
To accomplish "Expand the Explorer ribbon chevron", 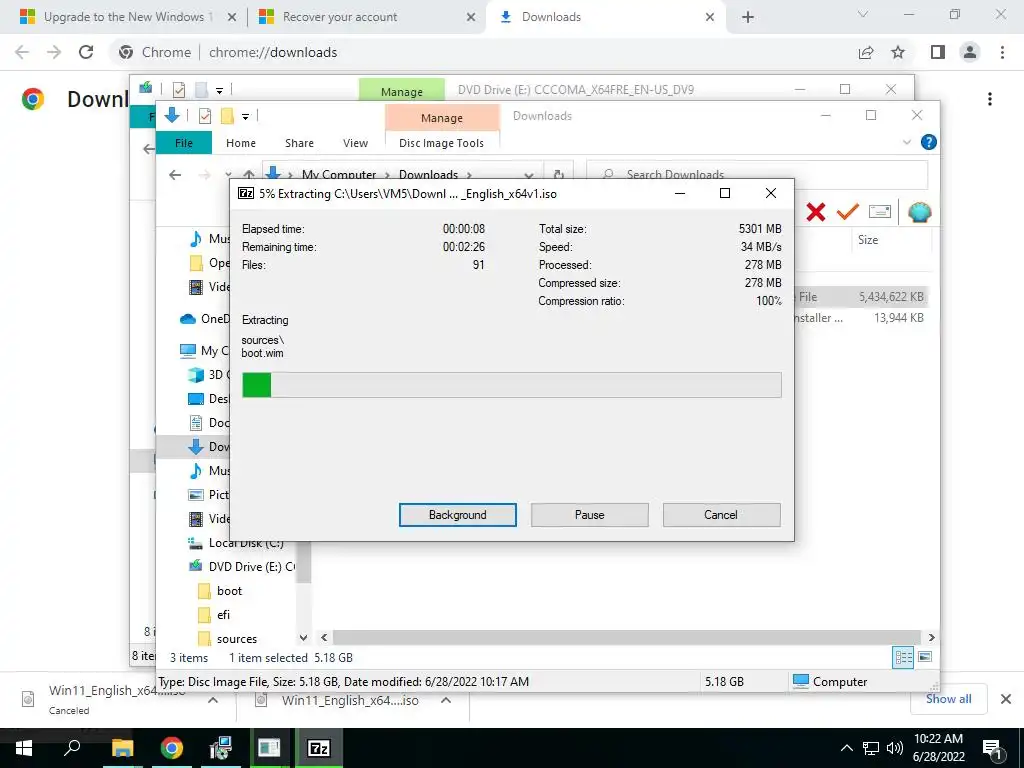I will click(x=906, y=142).
